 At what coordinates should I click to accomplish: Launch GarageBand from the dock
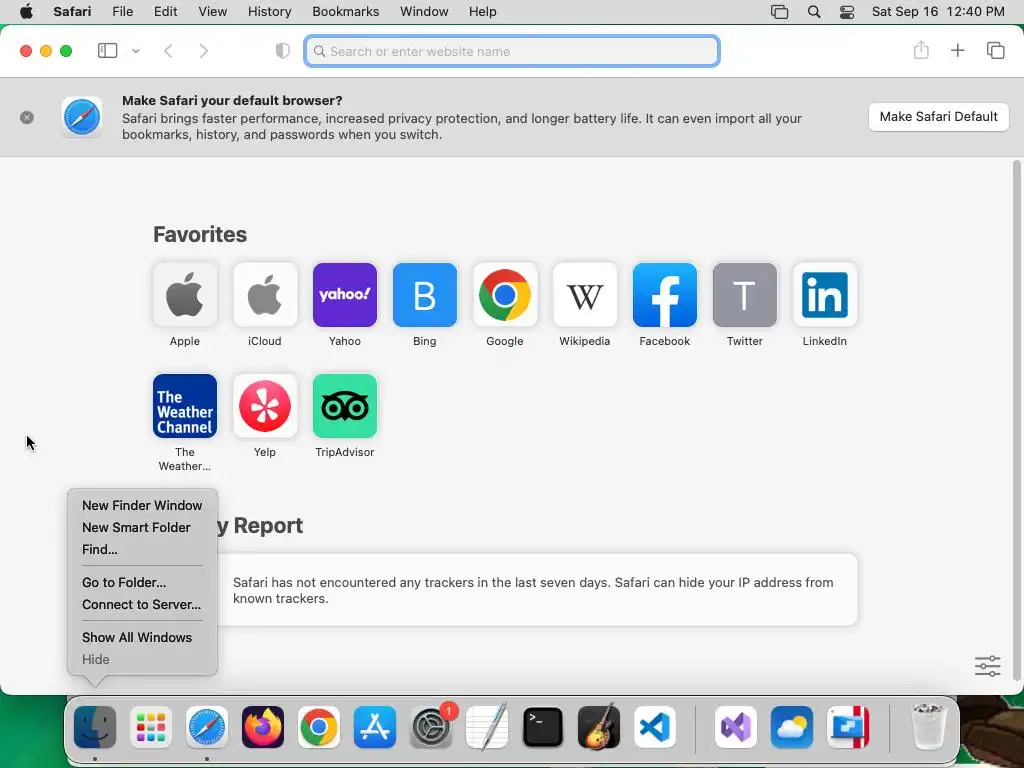[x=599, y=727]
